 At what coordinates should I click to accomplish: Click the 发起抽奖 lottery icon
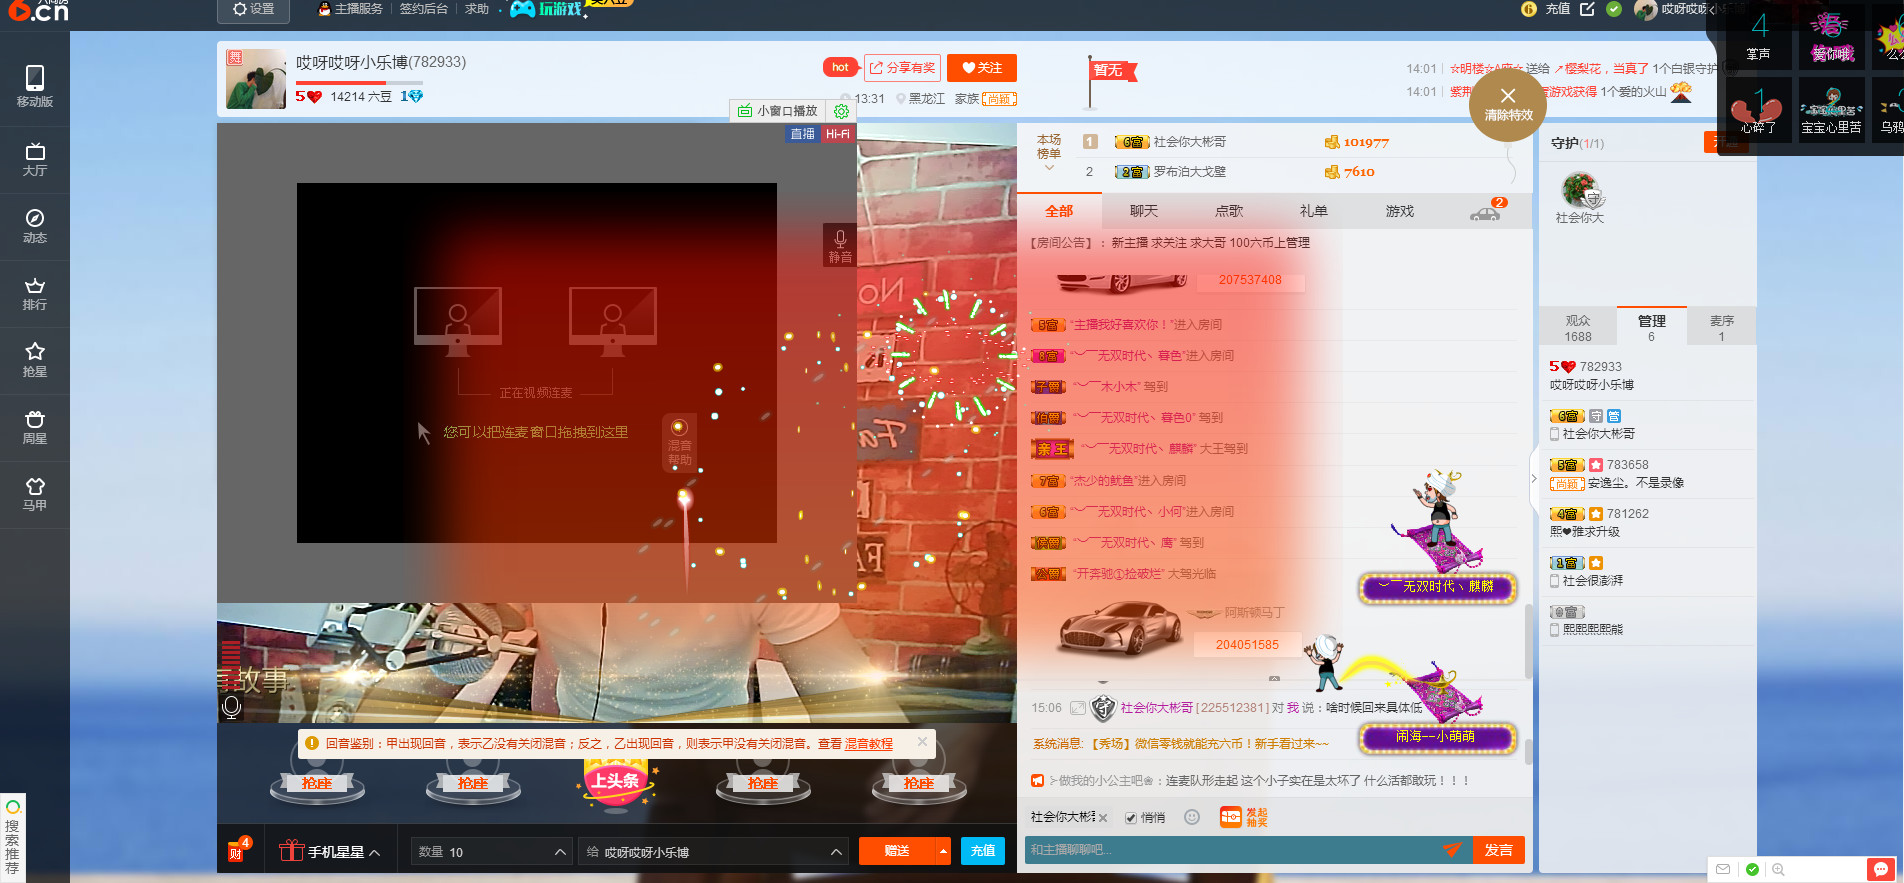(x=1244, y=817)
